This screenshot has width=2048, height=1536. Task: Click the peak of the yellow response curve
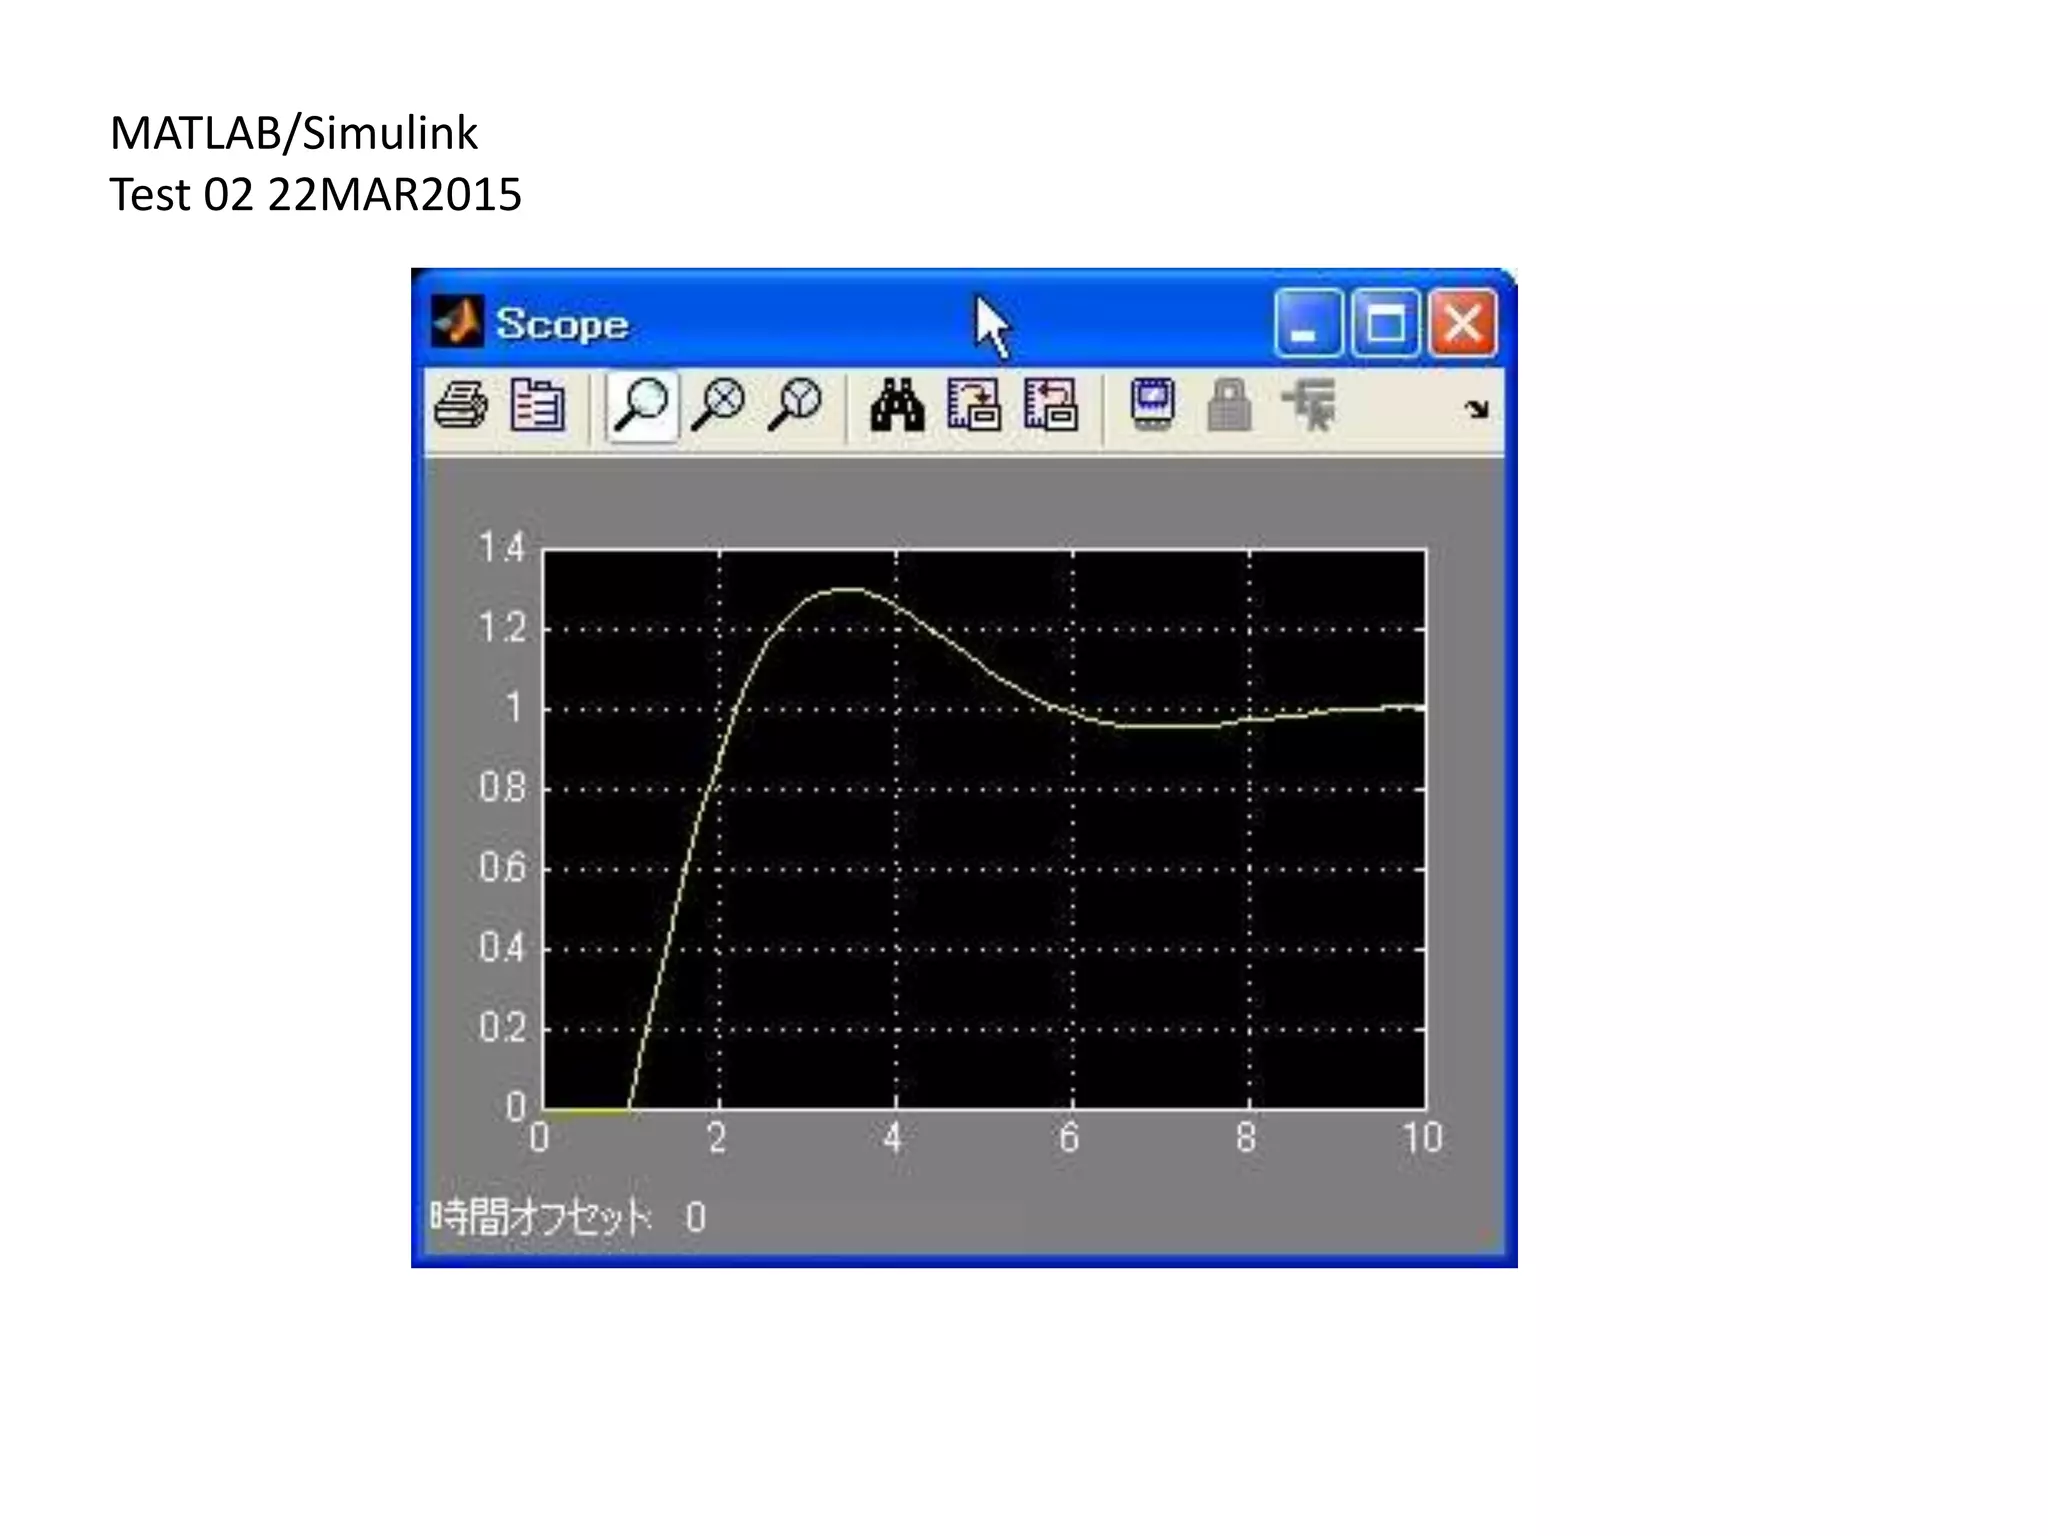click(x=848, y=589)
